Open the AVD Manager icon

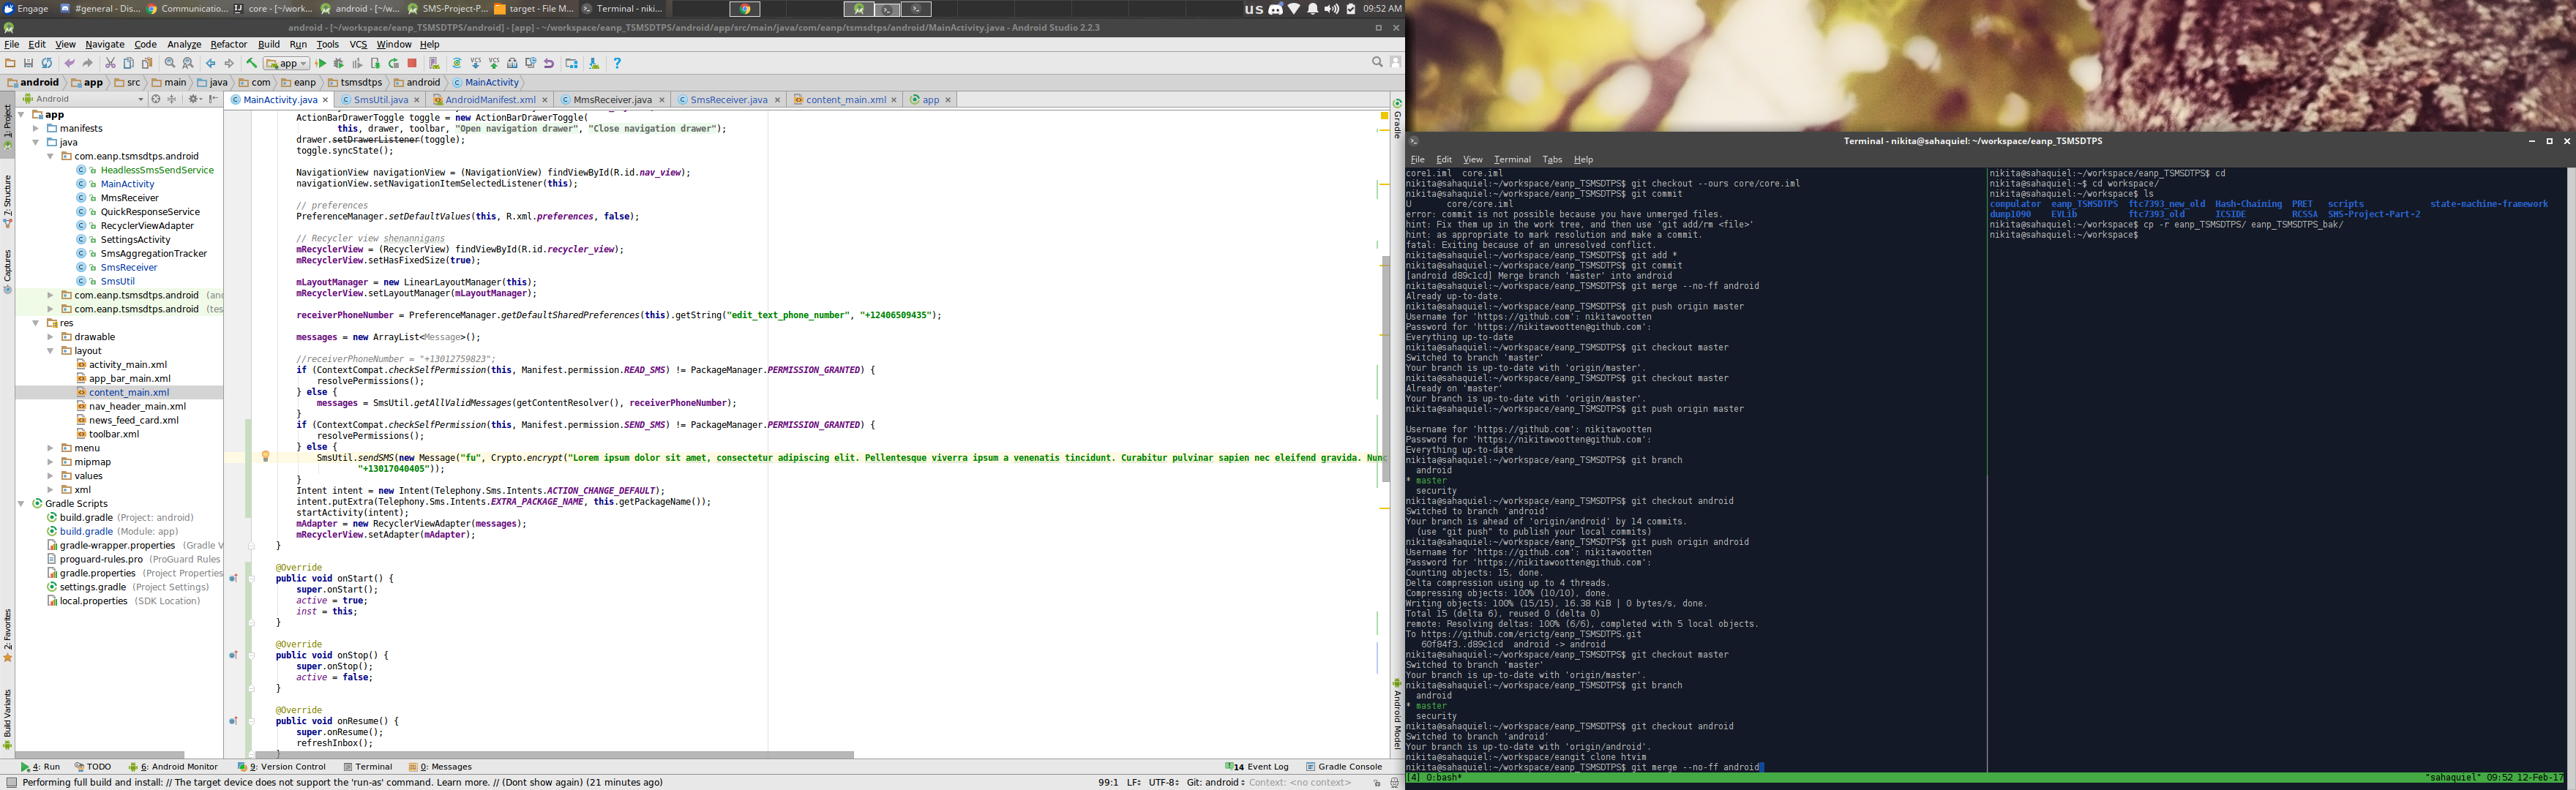click(434, 63)
